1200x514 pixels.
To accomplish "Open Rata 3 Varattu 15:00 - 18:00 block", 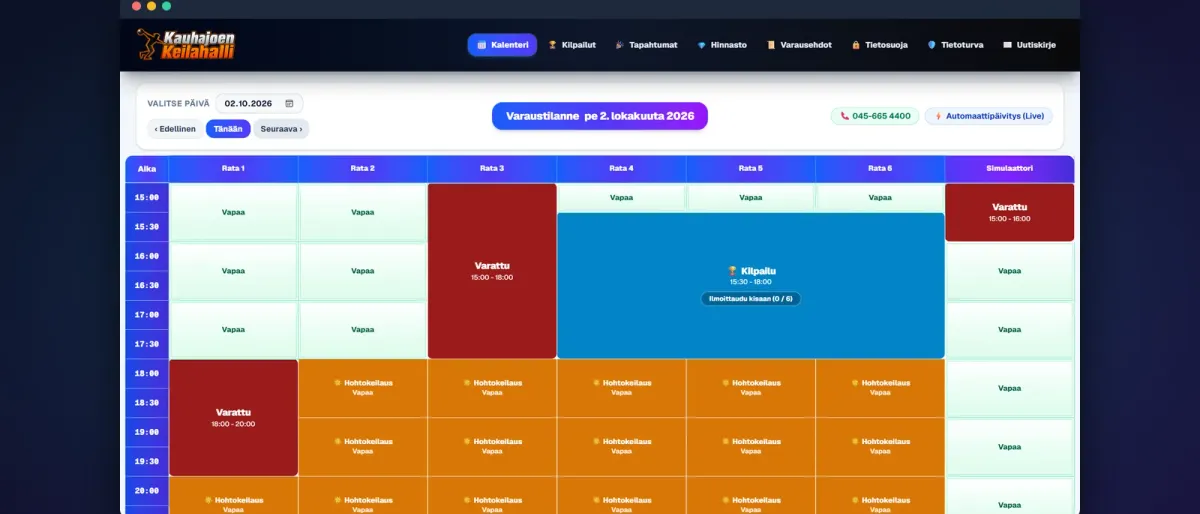I will point(492,271).
